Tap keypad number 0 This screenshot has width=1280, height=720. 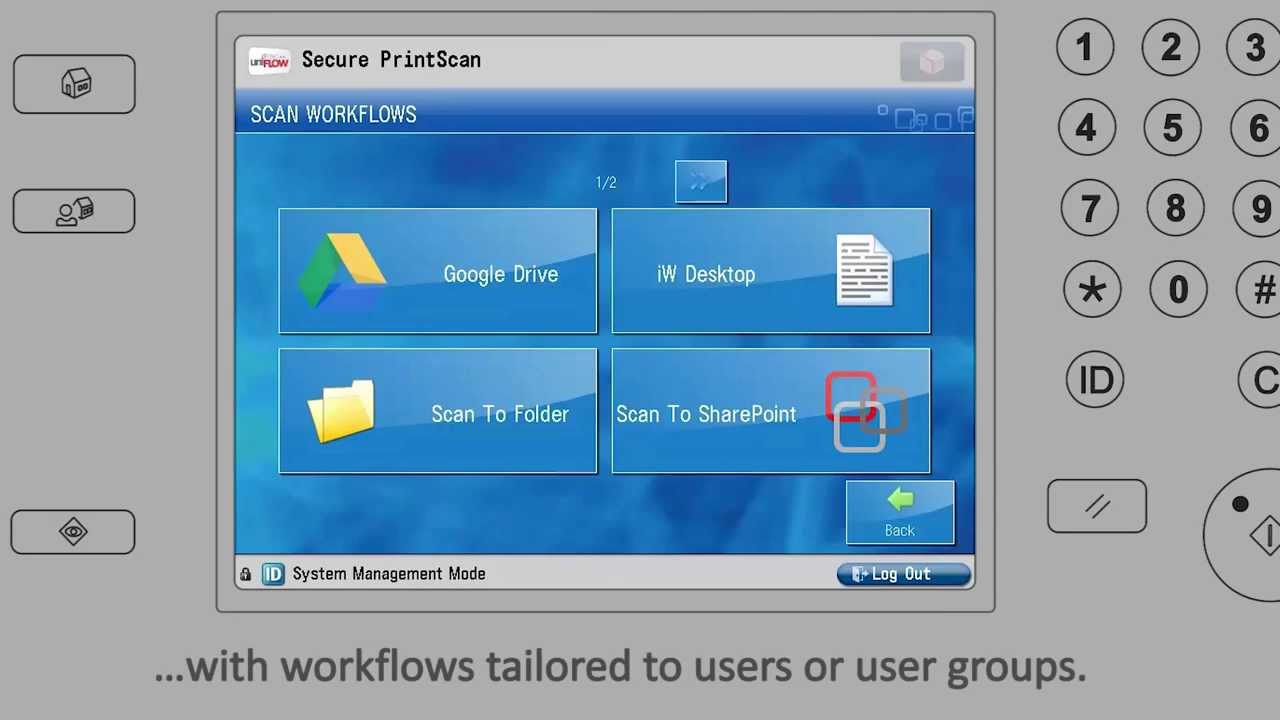click(x=1178, y=290)
